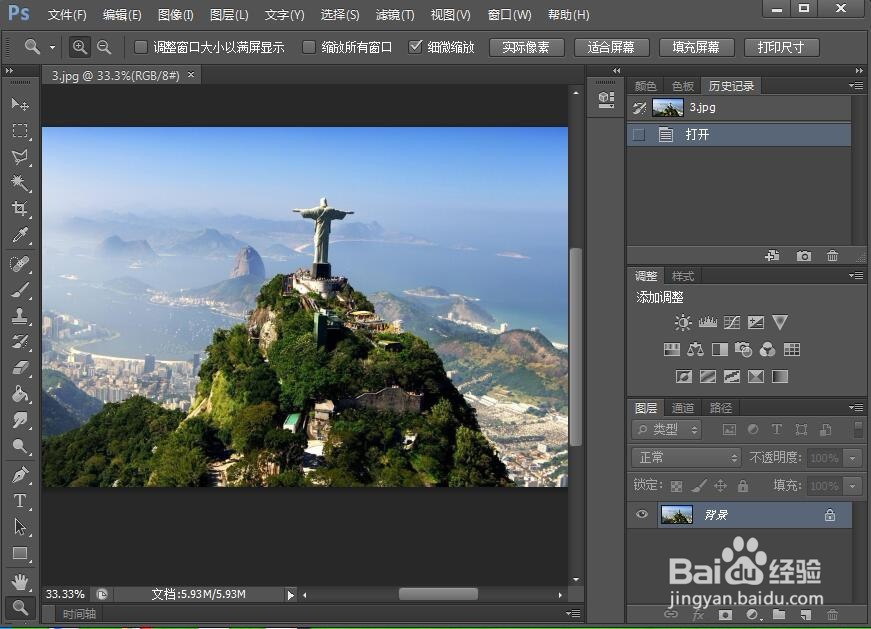Open the layer filter type dropdown
The image size is (871, 629).
pyautogui.click(x=667, y=430)
